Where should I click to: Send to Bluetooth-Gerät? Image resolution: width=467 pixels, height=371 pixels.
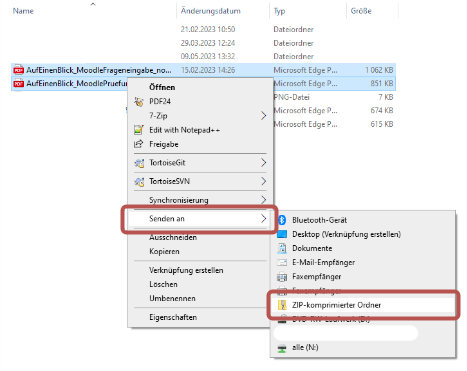coord(319,220)
